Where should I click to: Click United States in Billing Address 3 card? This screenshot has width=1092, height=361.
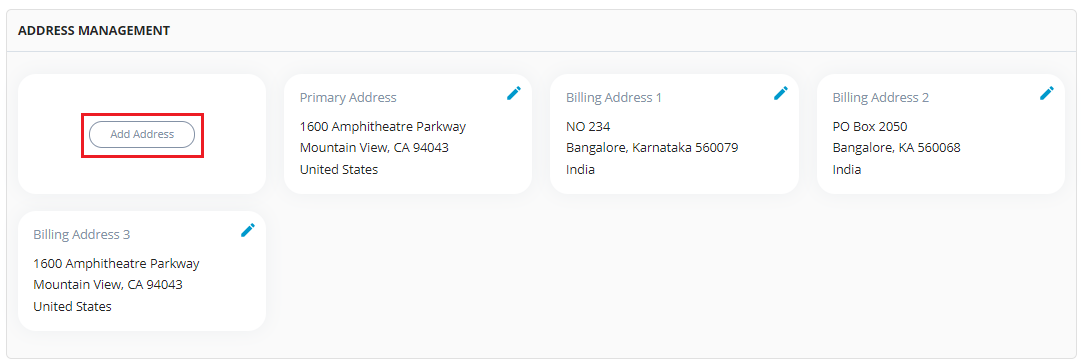coord(72,307)
